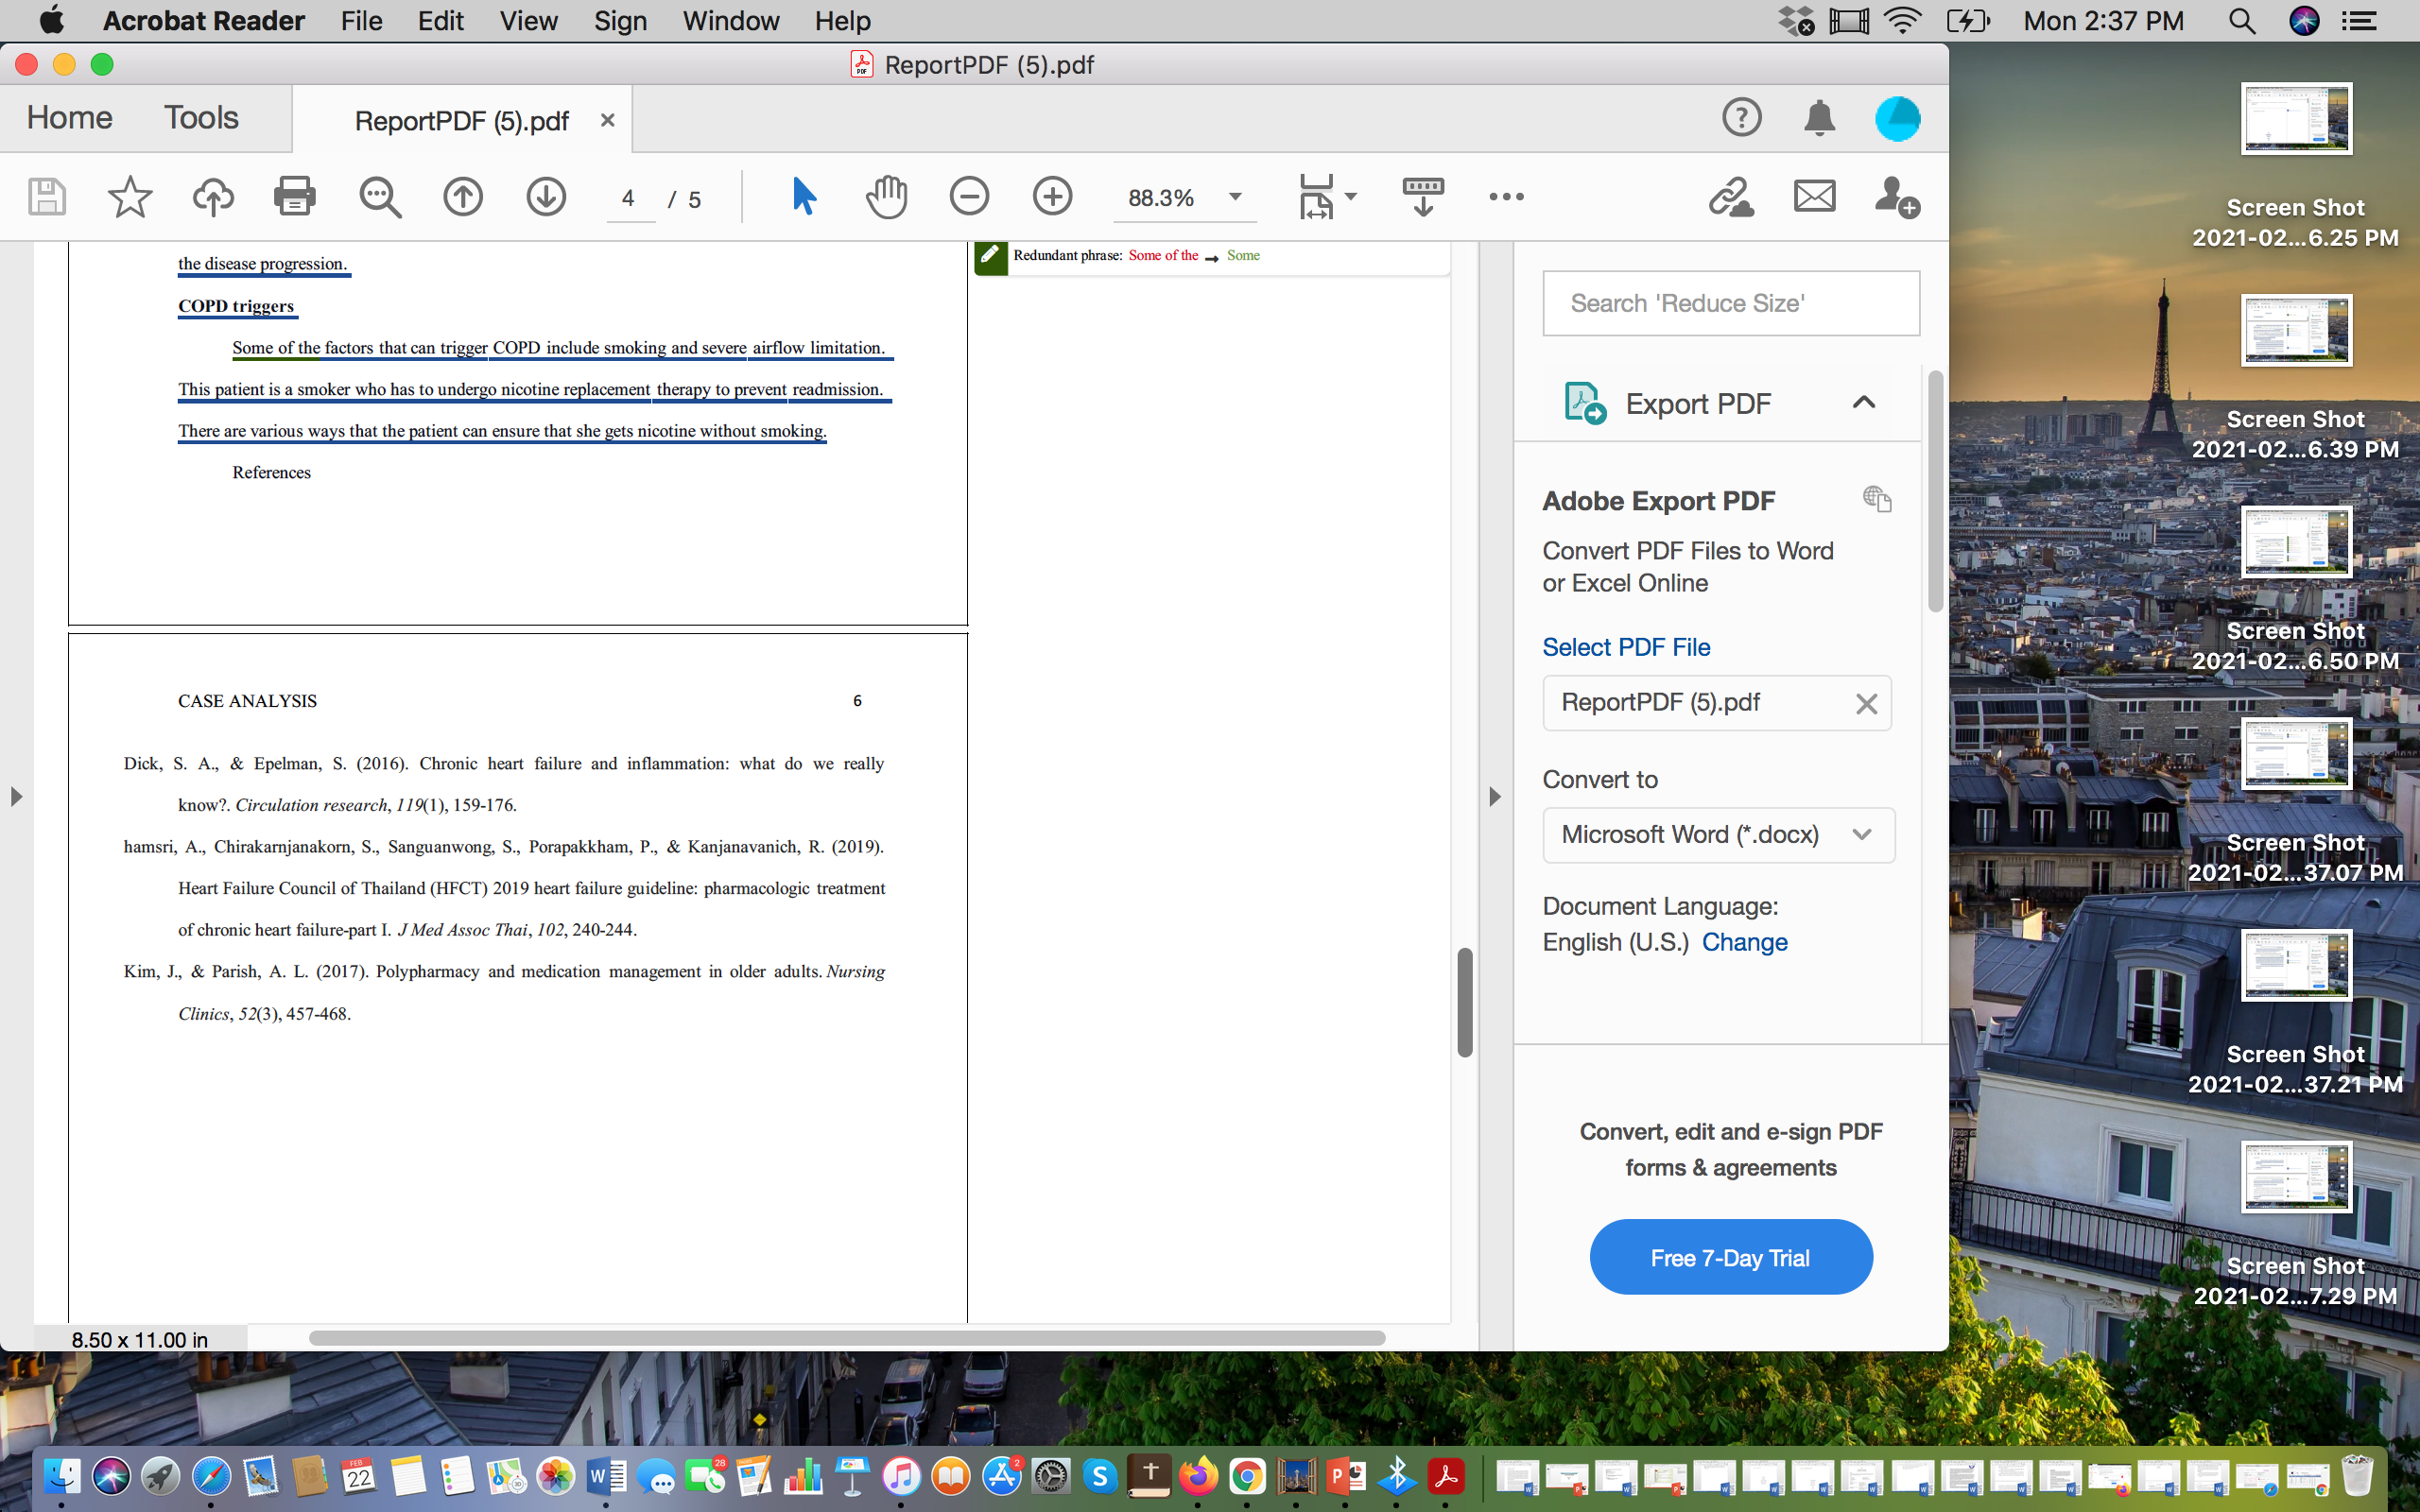Open the fit page options tool
The height and width of the screenshot is (1512, 2420).
1316,196
